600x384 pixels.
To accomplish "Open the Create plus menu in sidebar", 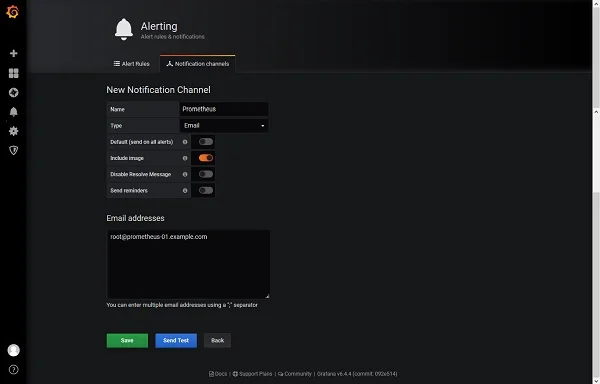I will click(x=13, y=53).
